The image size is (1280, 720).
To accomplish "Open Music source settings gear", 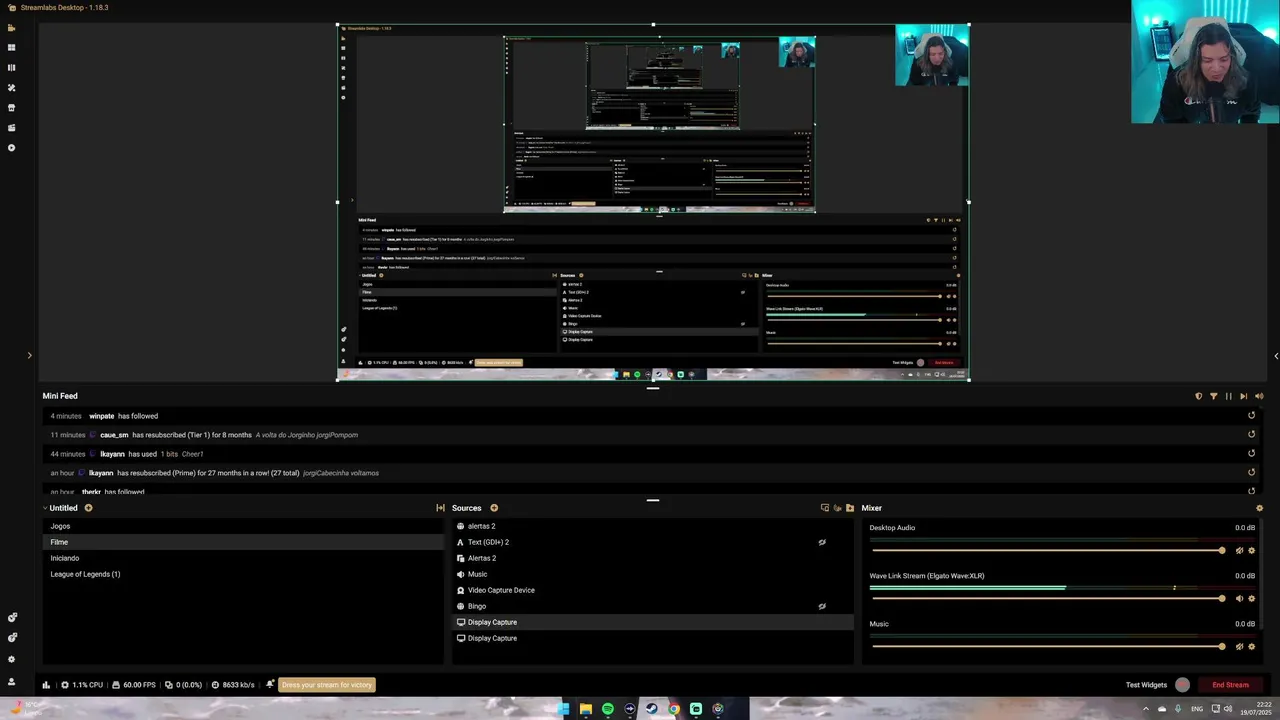I will pos(1251,647).
